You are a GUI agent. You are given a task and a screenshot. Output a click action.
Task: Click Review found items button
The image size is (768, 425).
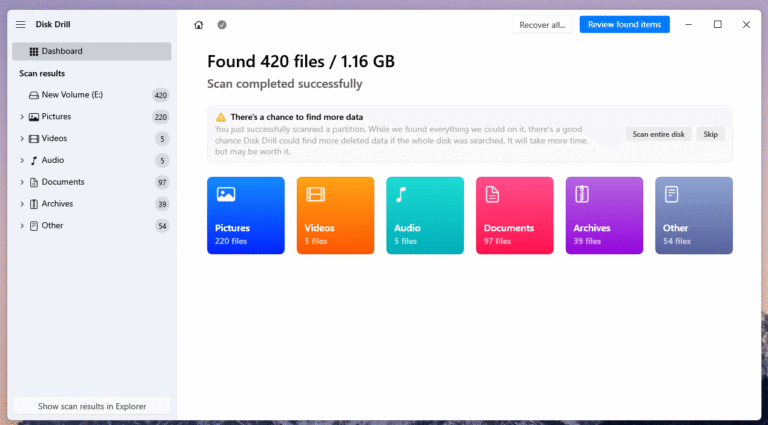(624, 24)
